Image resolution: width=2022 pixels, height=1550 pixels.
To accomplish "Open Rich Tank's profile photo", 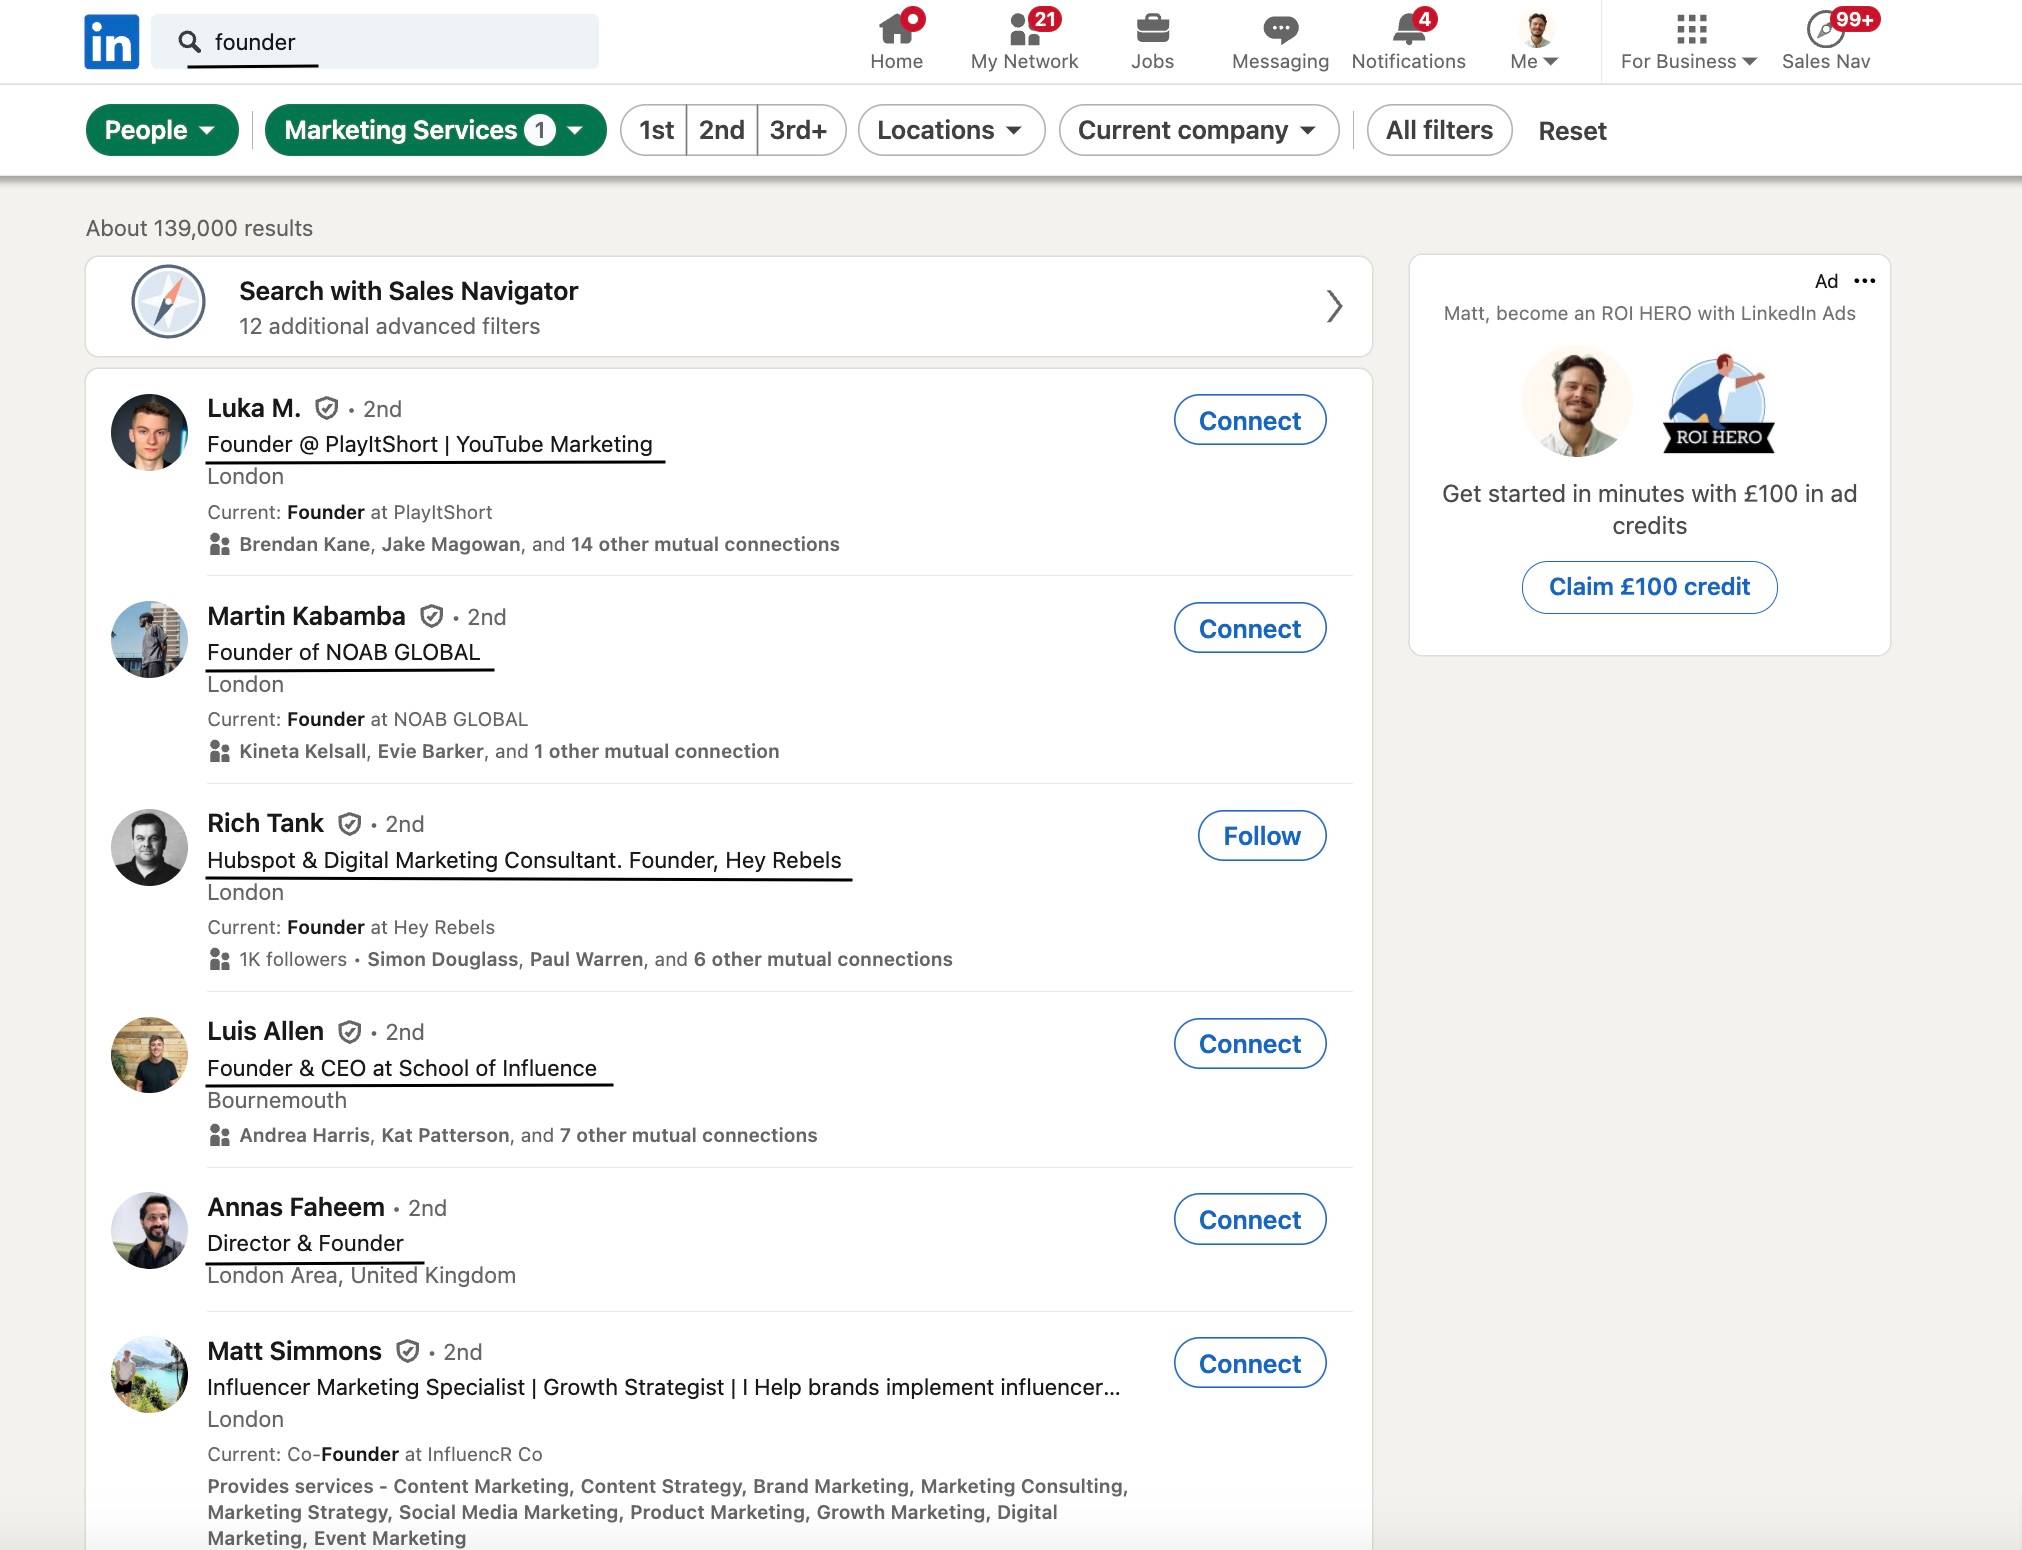I will [149, 847].
